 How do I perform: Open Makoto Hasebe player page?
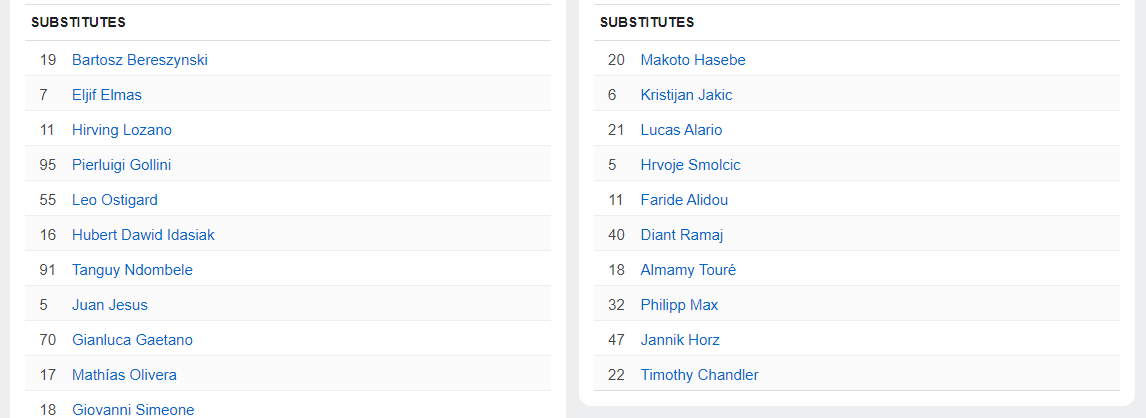(693, 60)
